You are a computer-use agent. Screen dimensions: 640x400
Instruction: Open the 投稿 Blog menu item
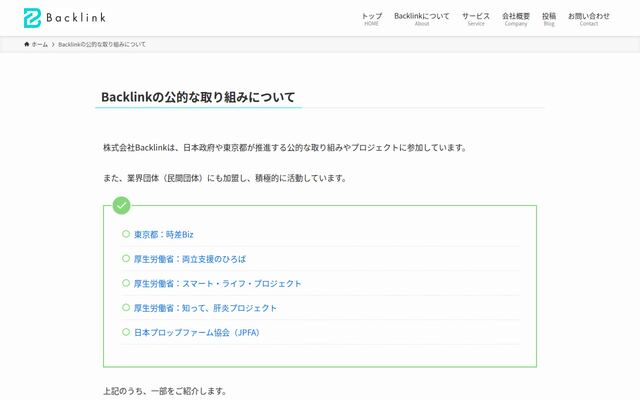[x=549, y=19]
